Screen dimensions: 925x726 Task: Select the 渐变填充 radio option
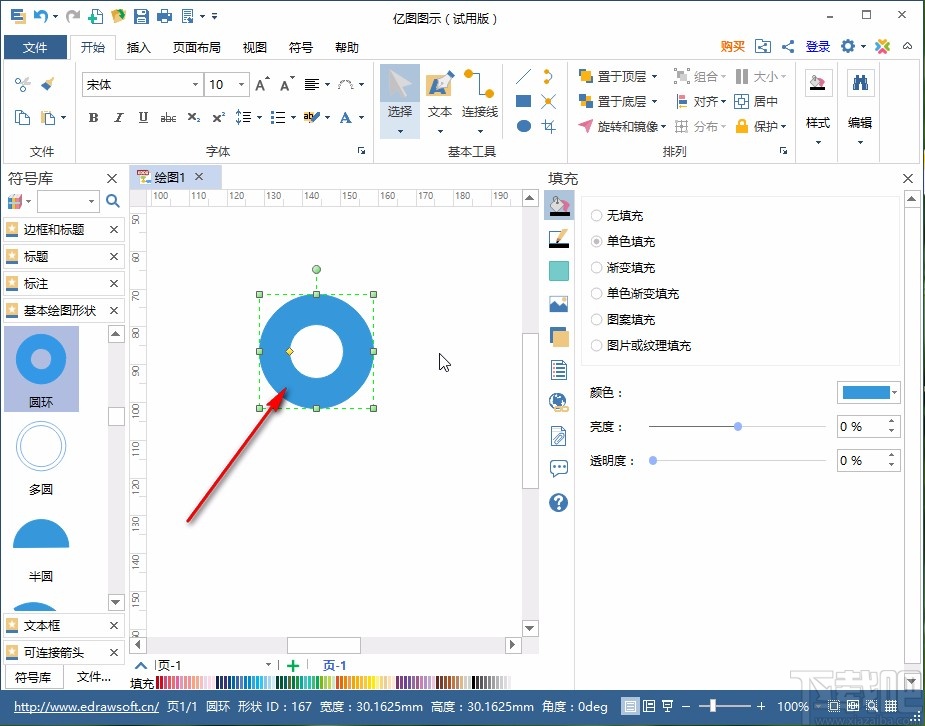coord(596,267)
